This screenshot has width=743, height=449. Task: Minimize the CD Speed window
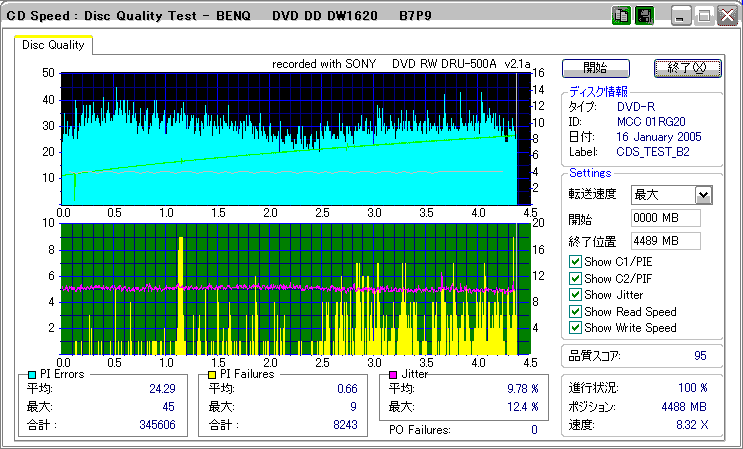[x=682, y=17]
